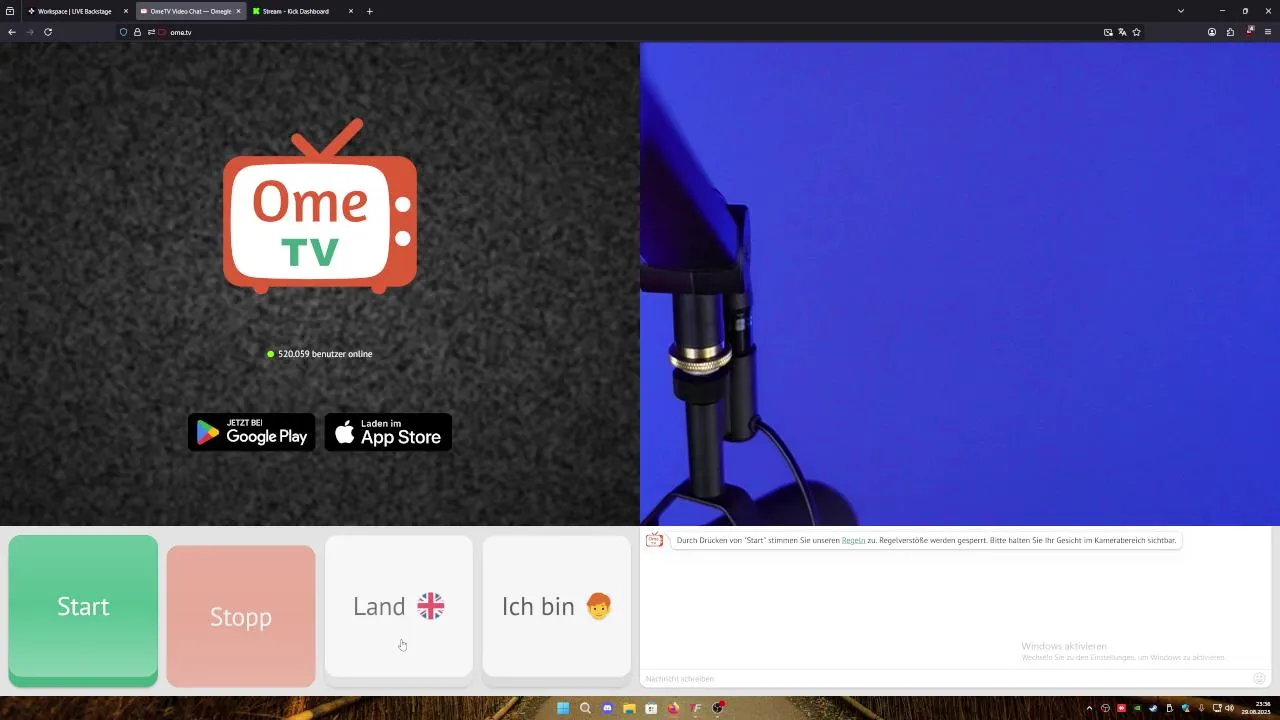Click the Google Play download badge
Screen dimensions: 1280x720
click(251, 432)
